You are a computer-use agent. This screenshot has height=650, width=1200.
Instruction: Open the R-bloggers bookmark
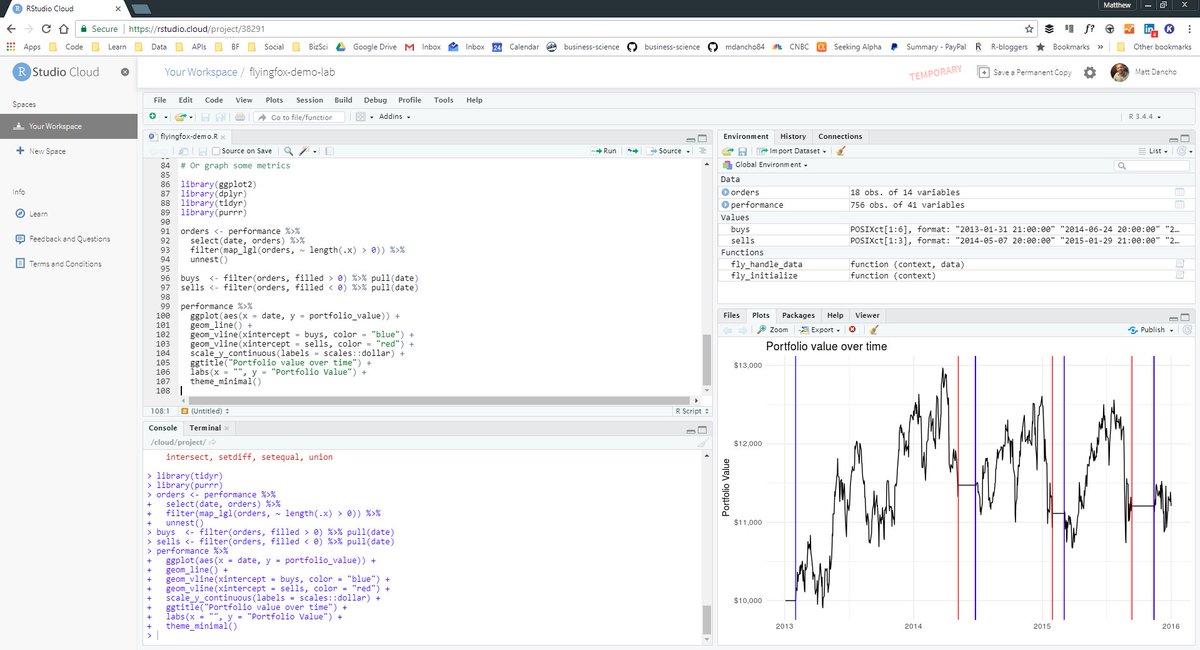[1002, 46]
